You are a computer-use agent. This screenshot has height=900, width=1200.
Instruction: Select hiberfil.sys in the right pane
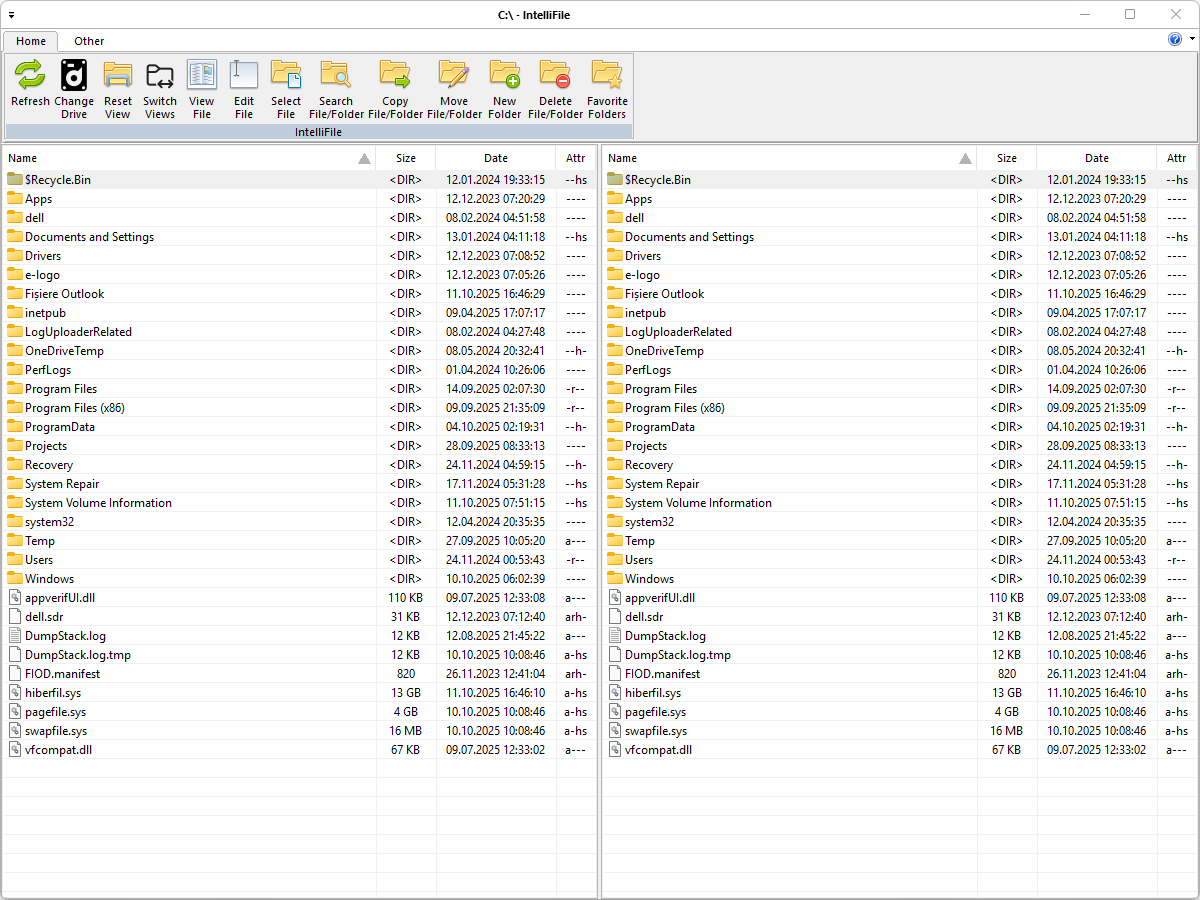[653, 693]
